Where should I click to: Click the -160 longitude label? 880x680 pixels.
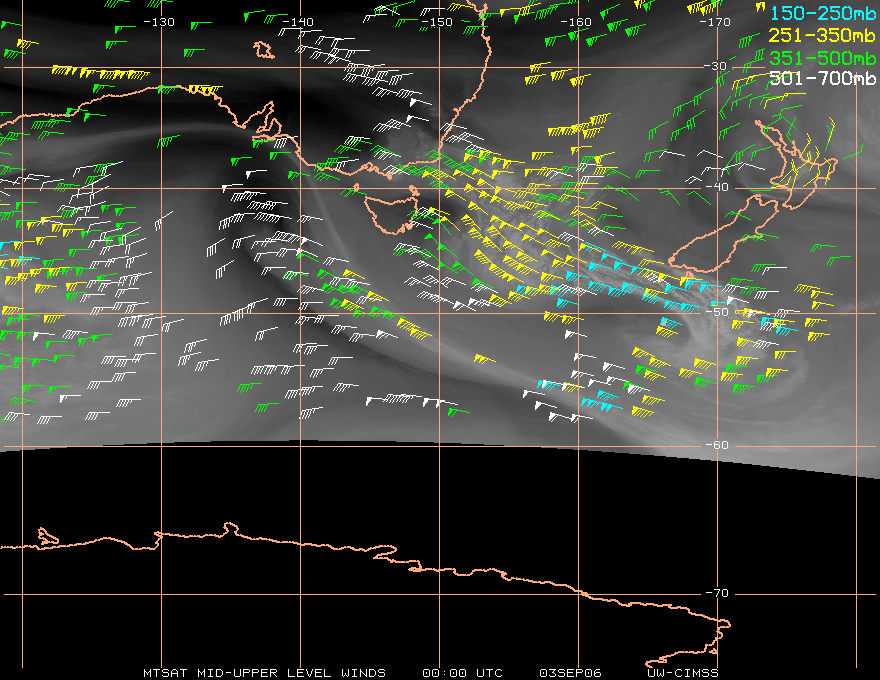(576, 22)
